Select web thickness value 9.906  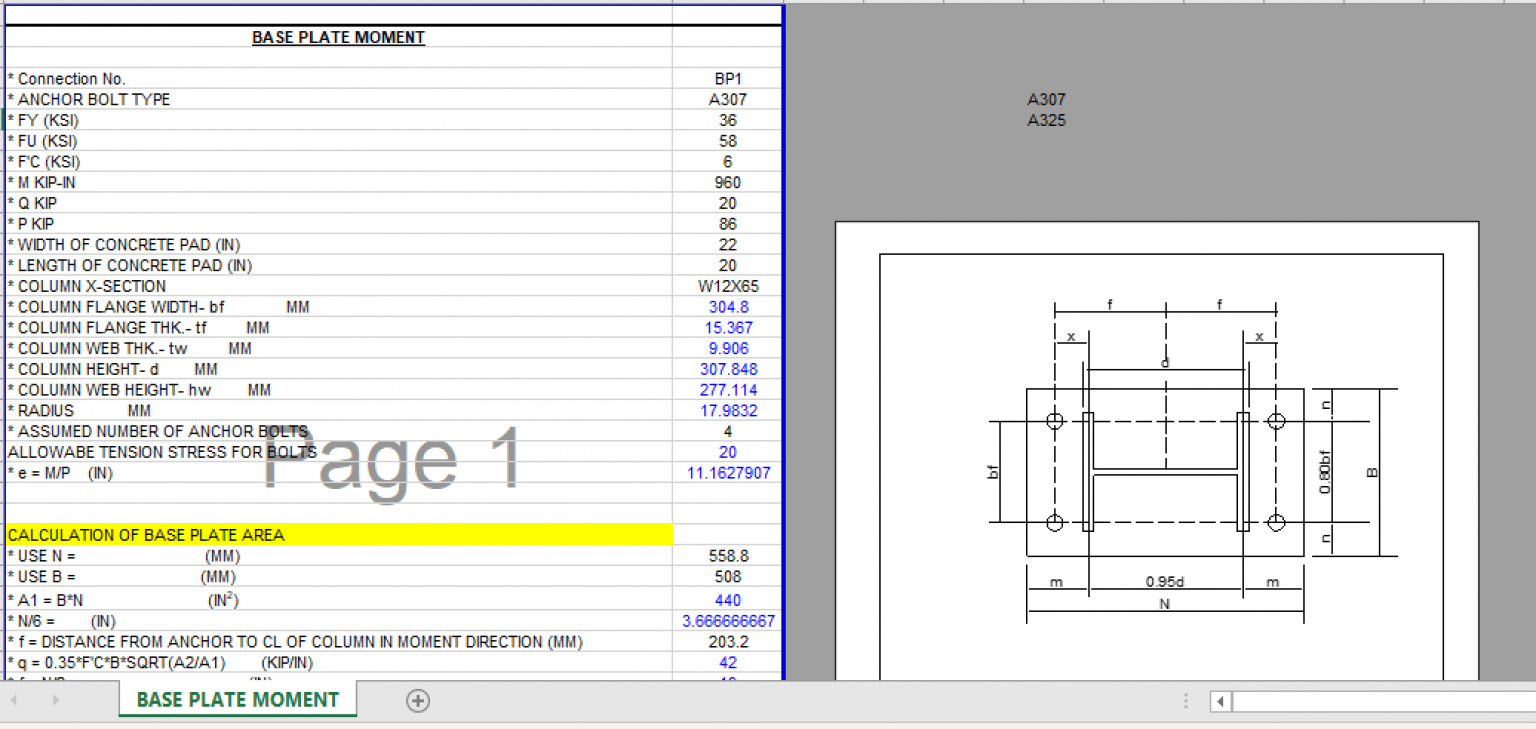[728, 349]
